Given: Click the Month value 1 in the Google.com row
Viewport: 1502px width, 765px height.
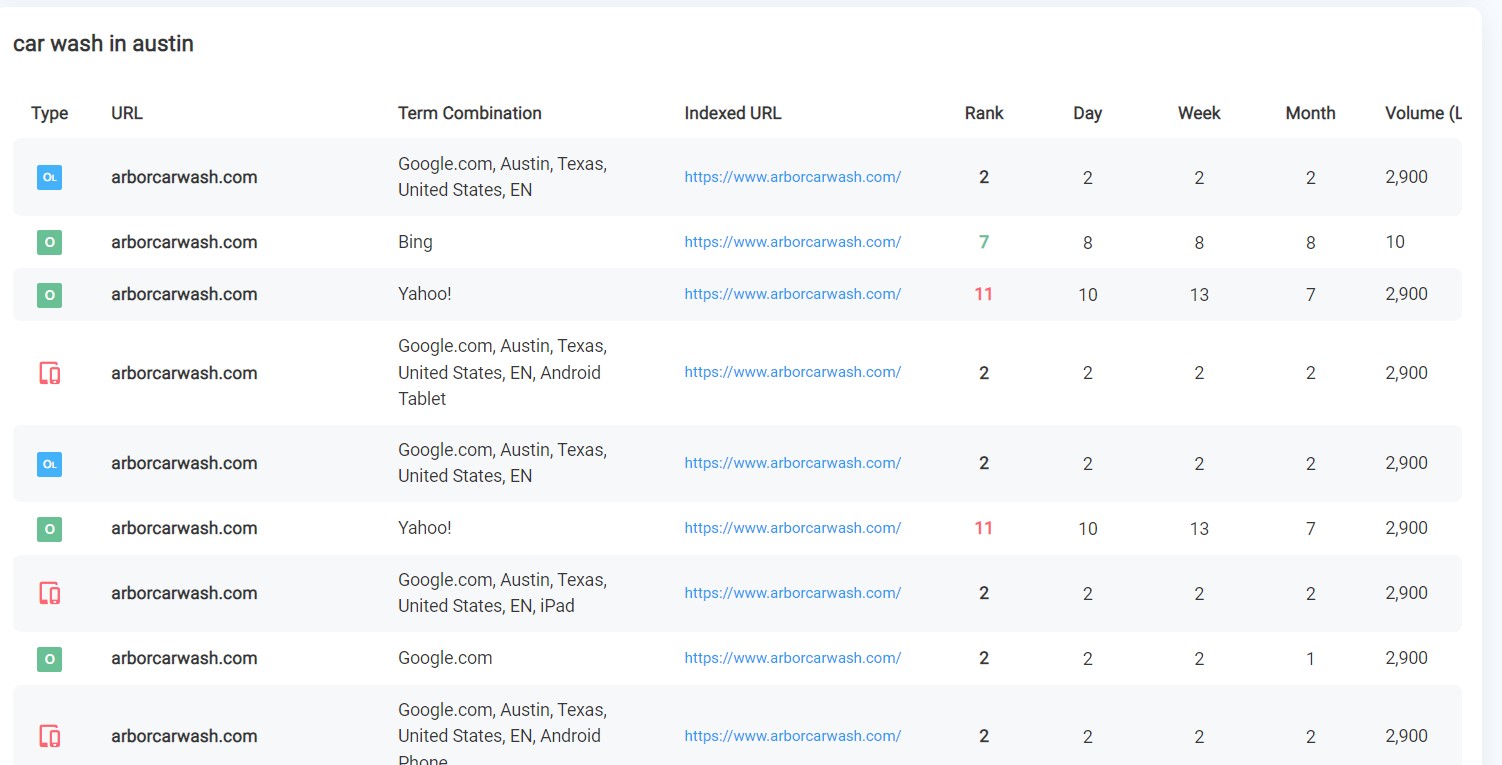Looking at the screenshot, I should (x=1311, y=659).
